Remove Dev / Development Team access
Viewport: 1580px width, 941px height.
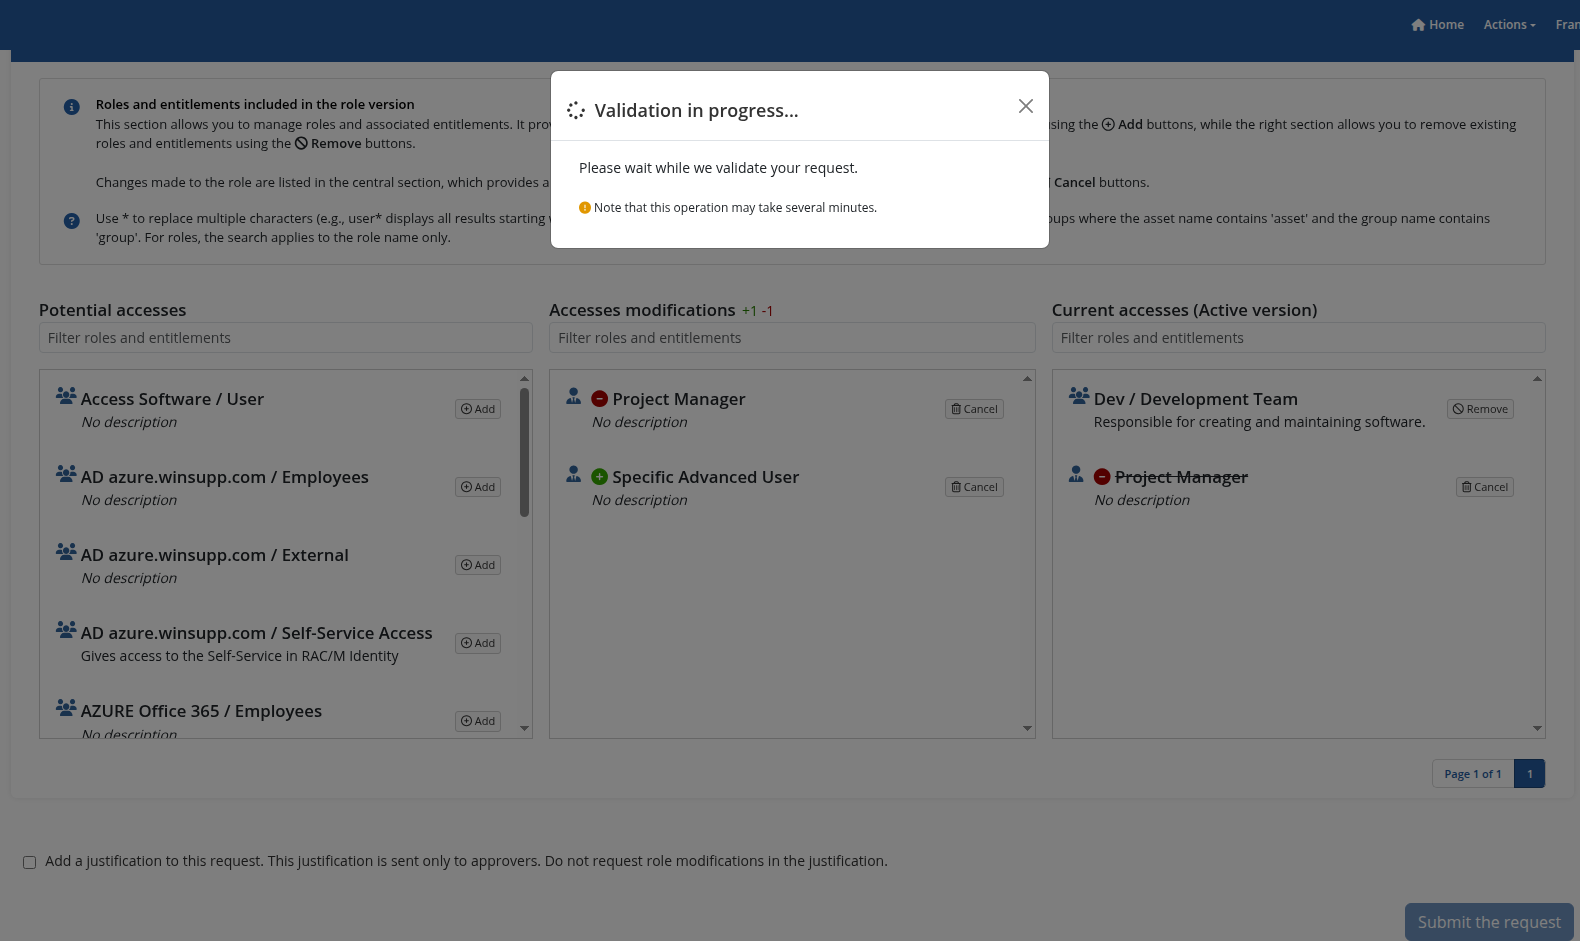pos(1480,409)
